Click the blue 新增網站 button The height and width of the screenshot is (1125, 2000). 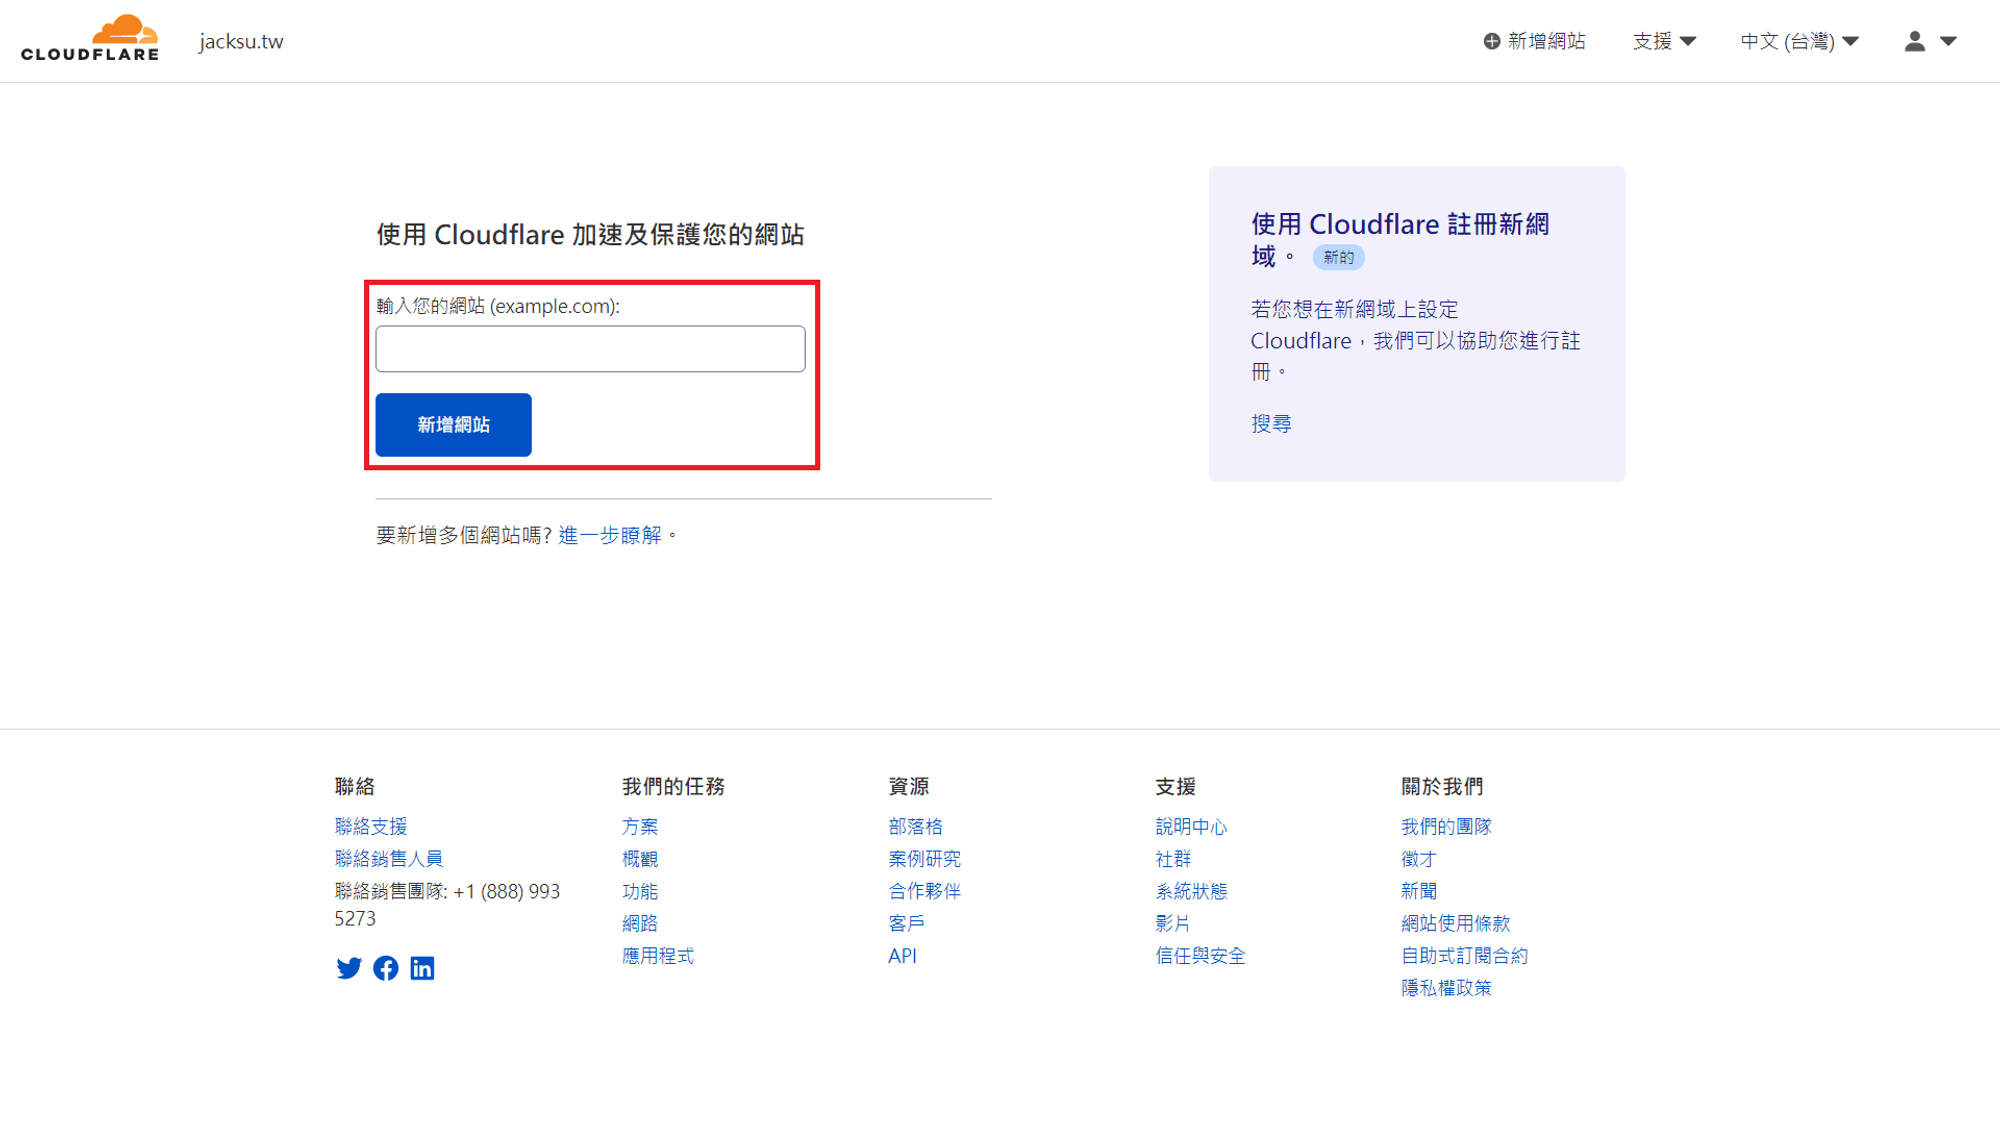point(453,425)
